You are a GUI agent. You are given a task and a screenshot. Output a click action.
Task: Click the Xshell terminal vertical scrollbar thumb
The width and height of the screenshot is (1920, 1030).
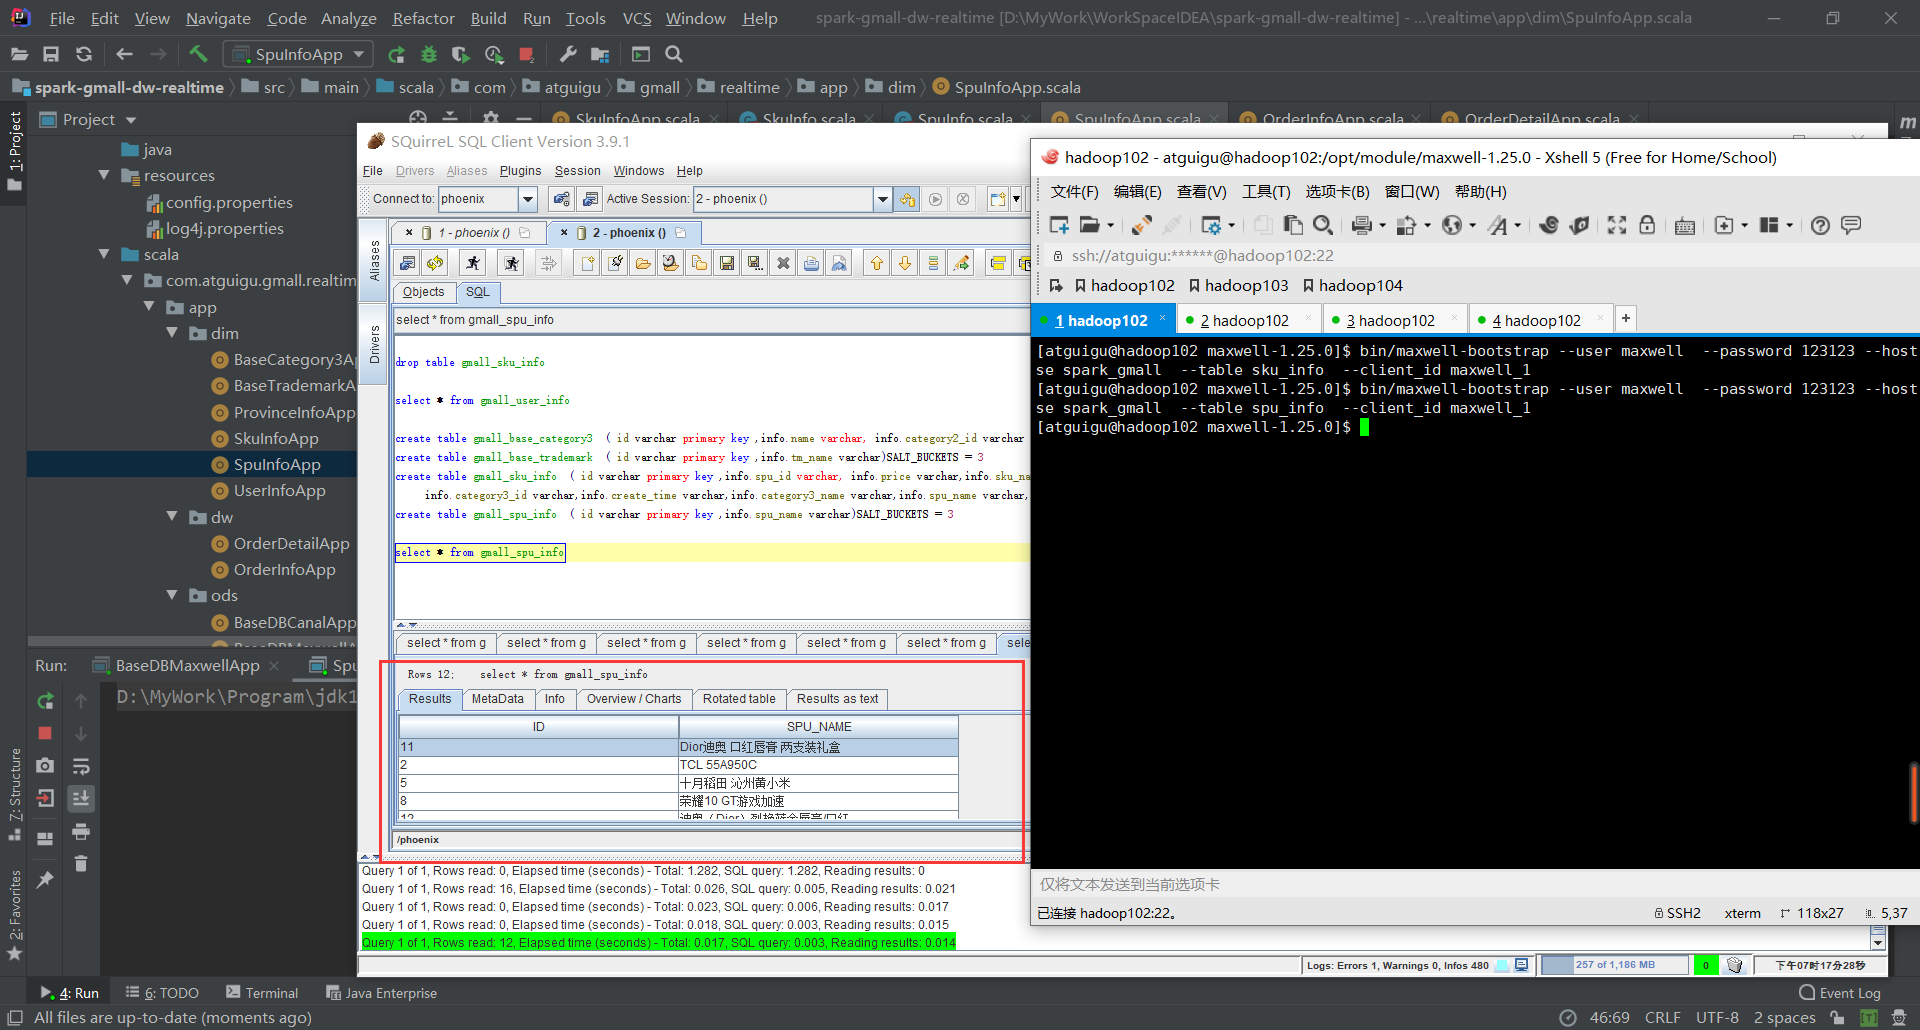1914,792
